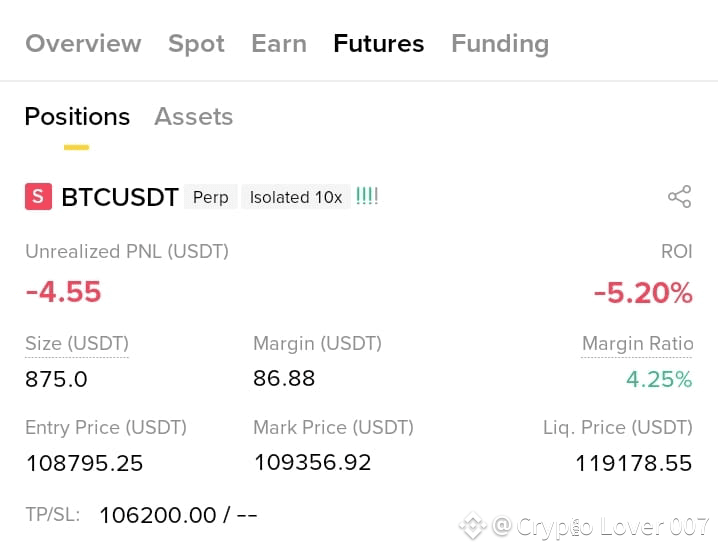Switch to the Assets sub-tab
This screenshot has width=718, height=551.
tap(194, 116)
